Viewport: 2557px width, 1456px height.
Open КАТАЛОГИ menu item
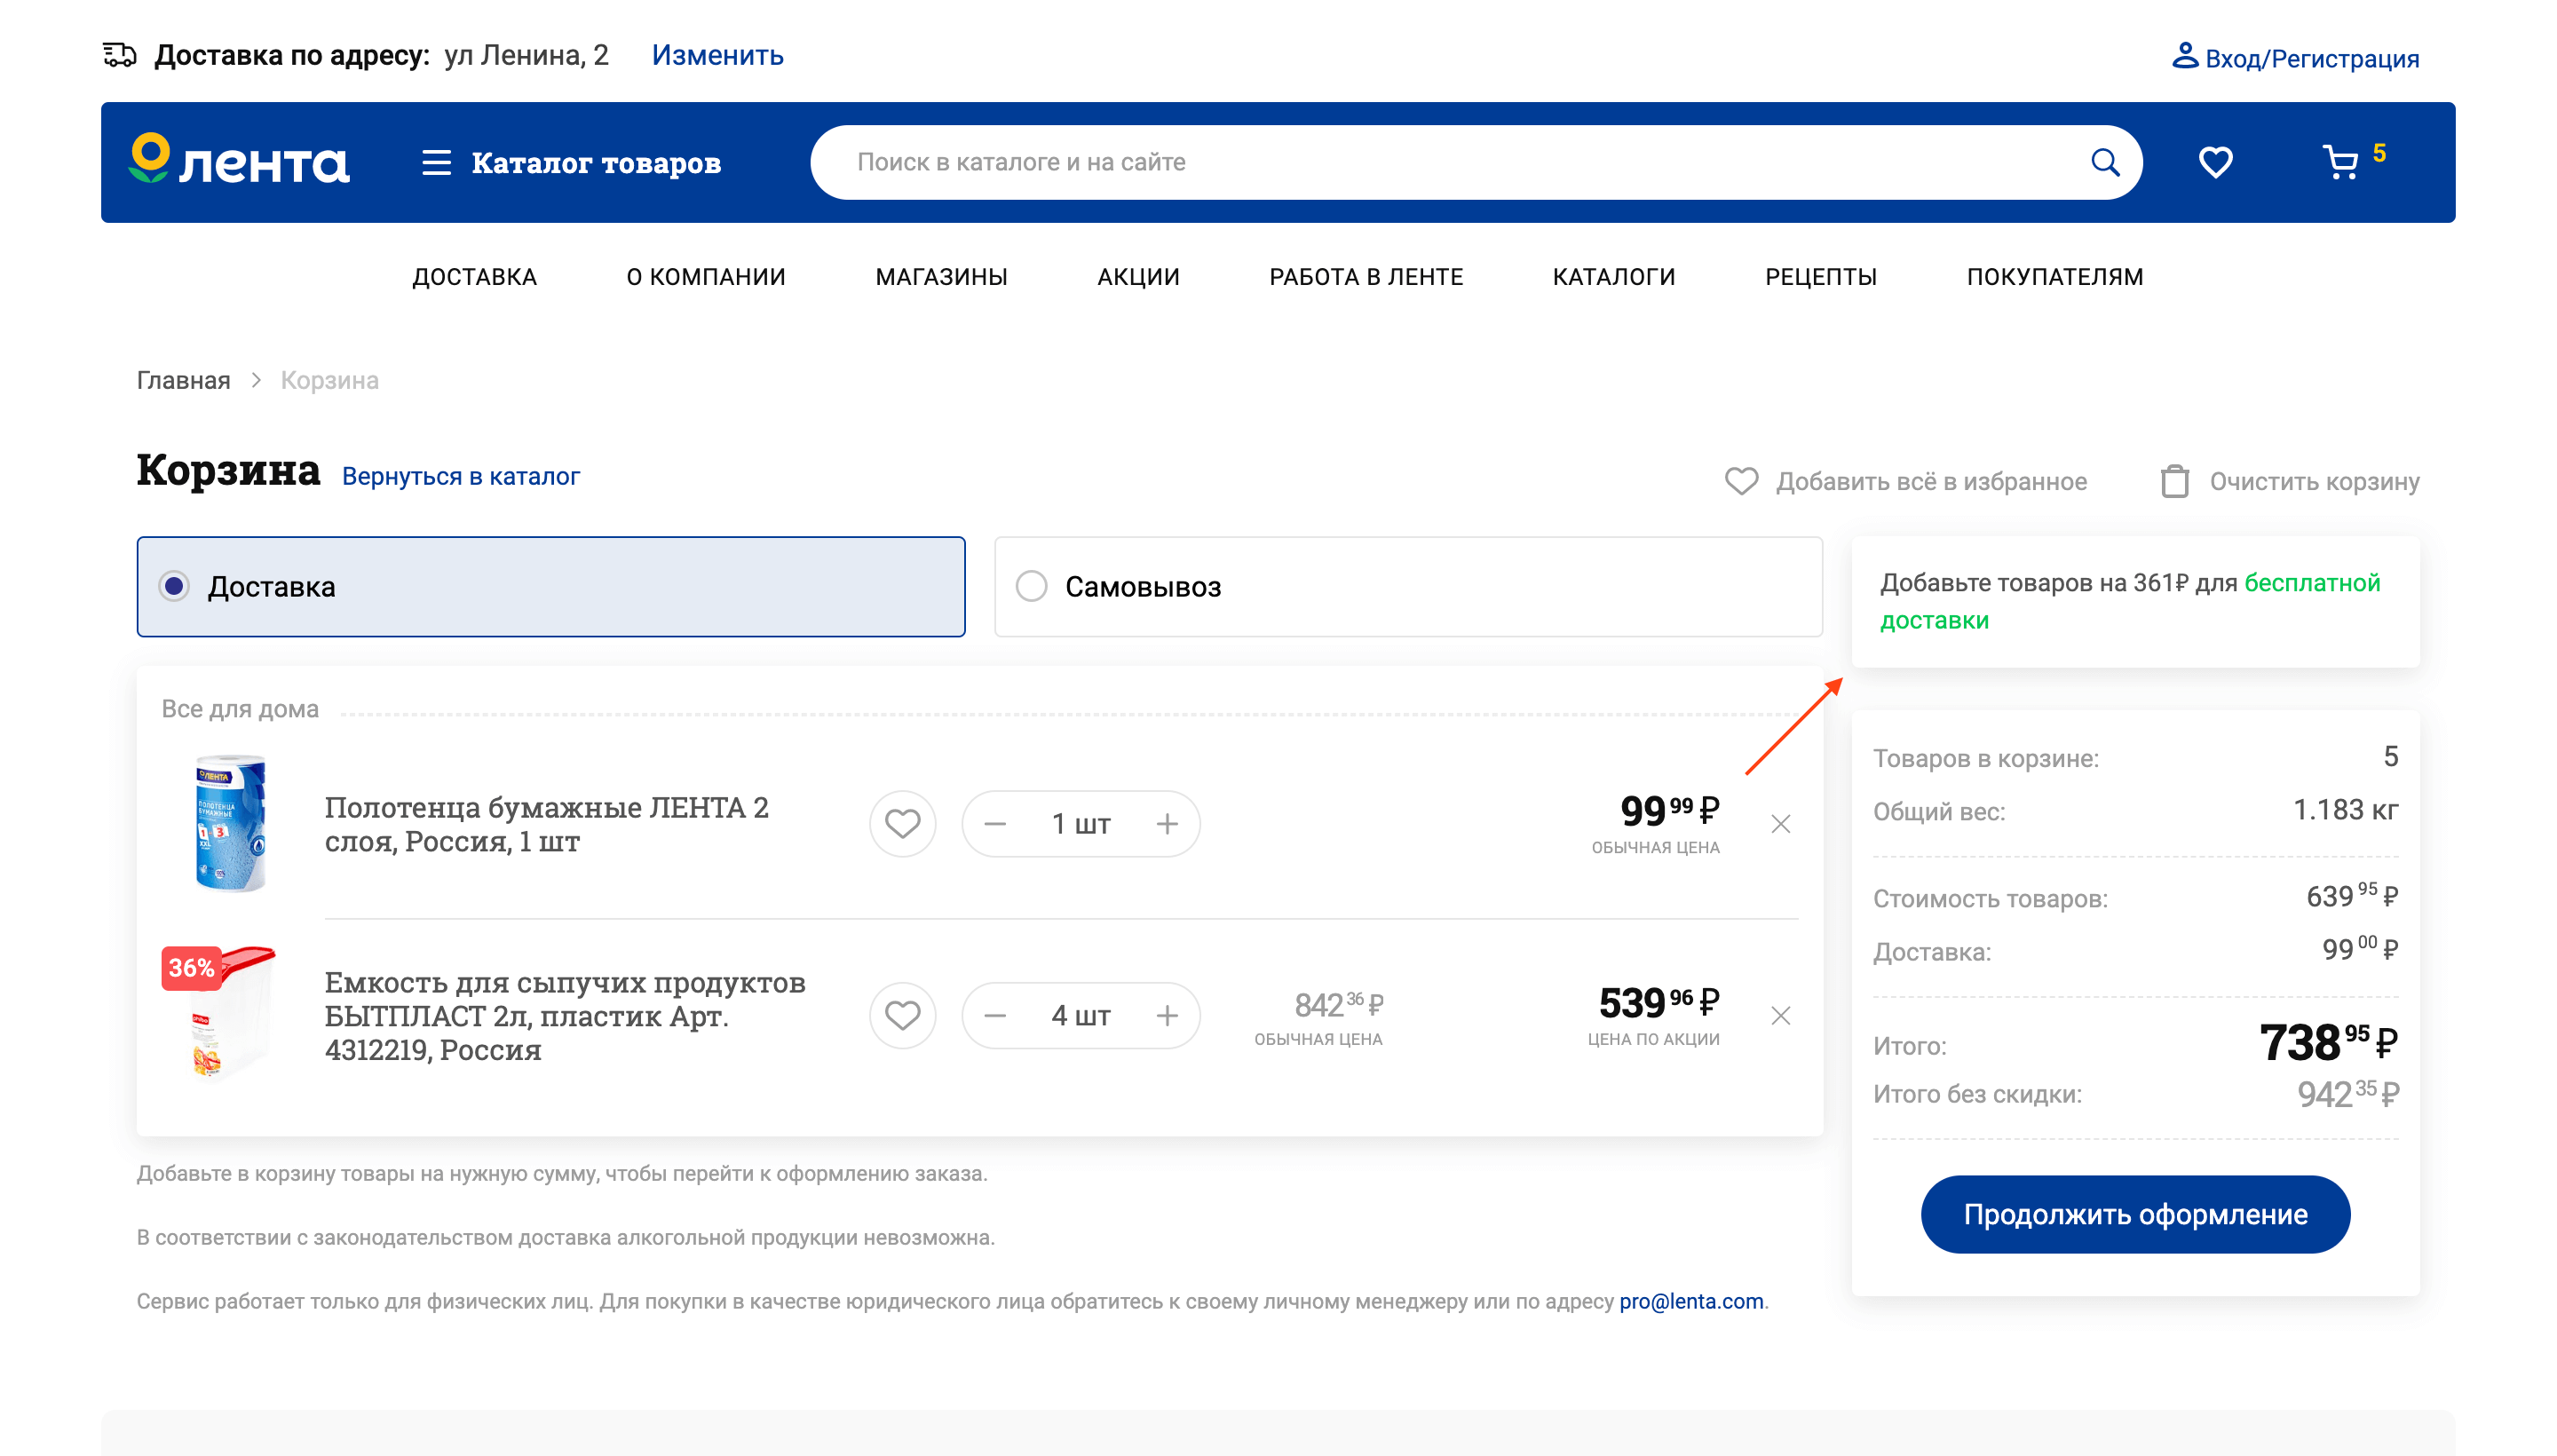pos(1613,277)
